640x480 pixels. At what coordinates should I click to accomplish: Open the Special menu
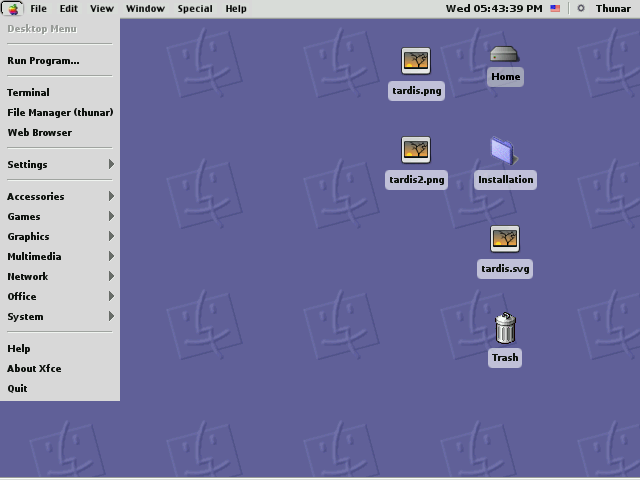(195, 9)
